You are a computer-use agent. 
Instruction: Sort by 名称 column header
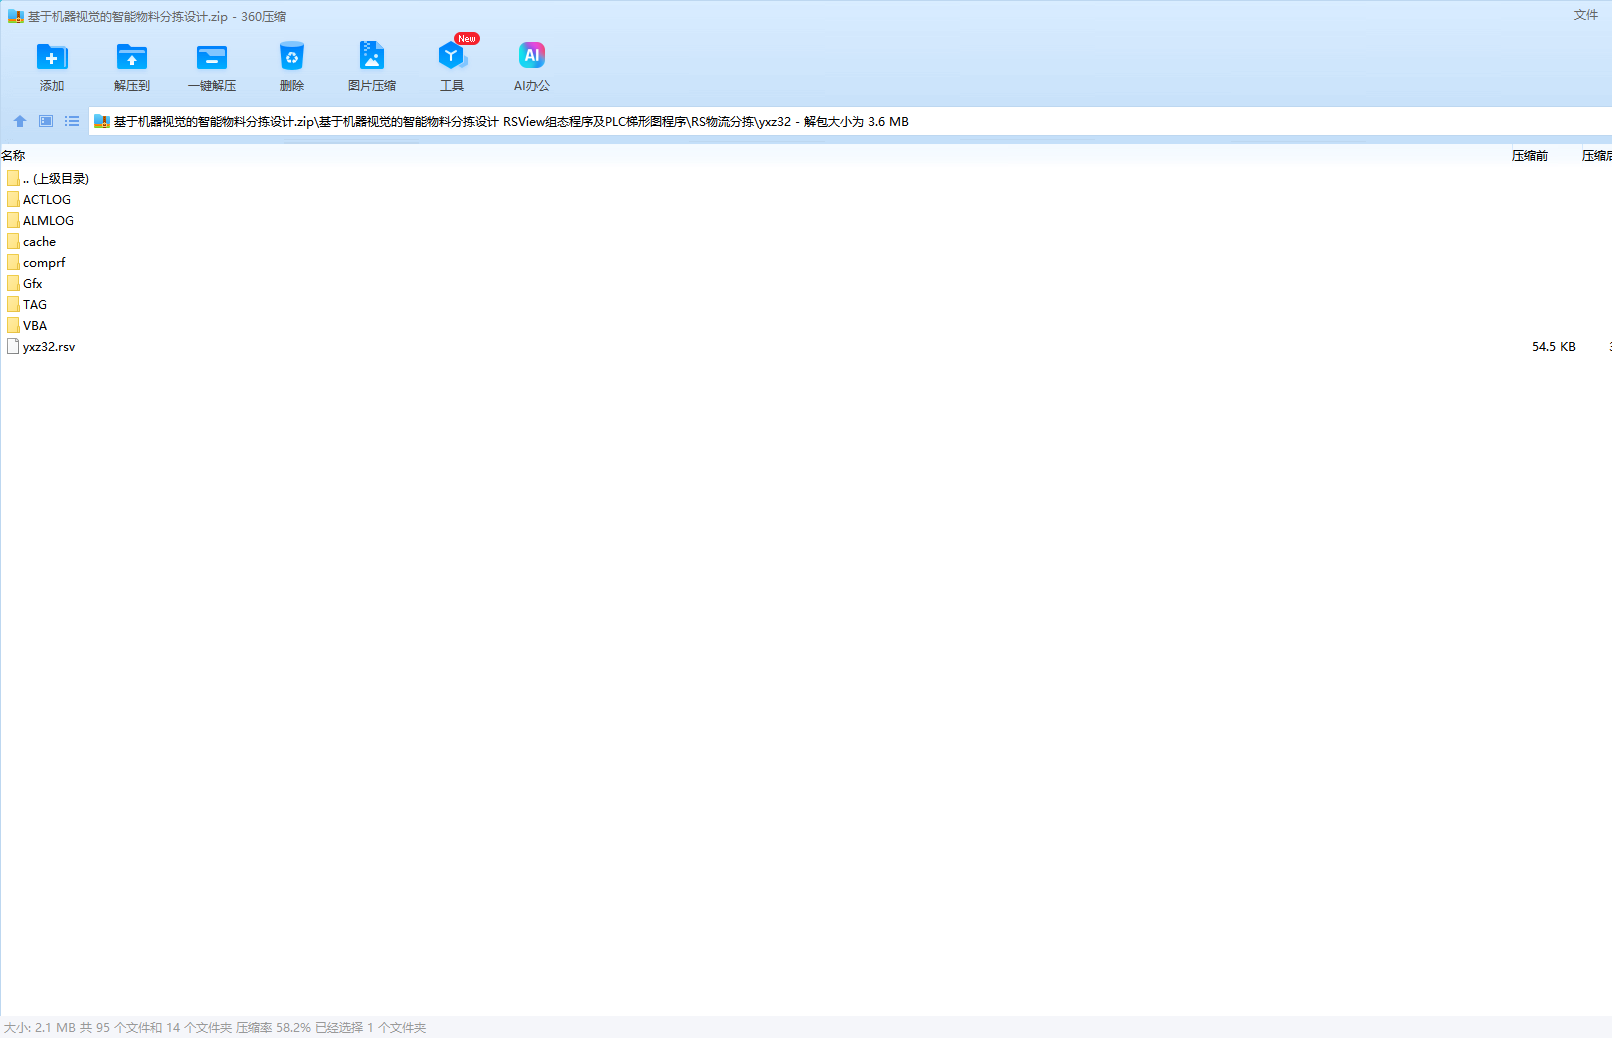tap(14, 156)
